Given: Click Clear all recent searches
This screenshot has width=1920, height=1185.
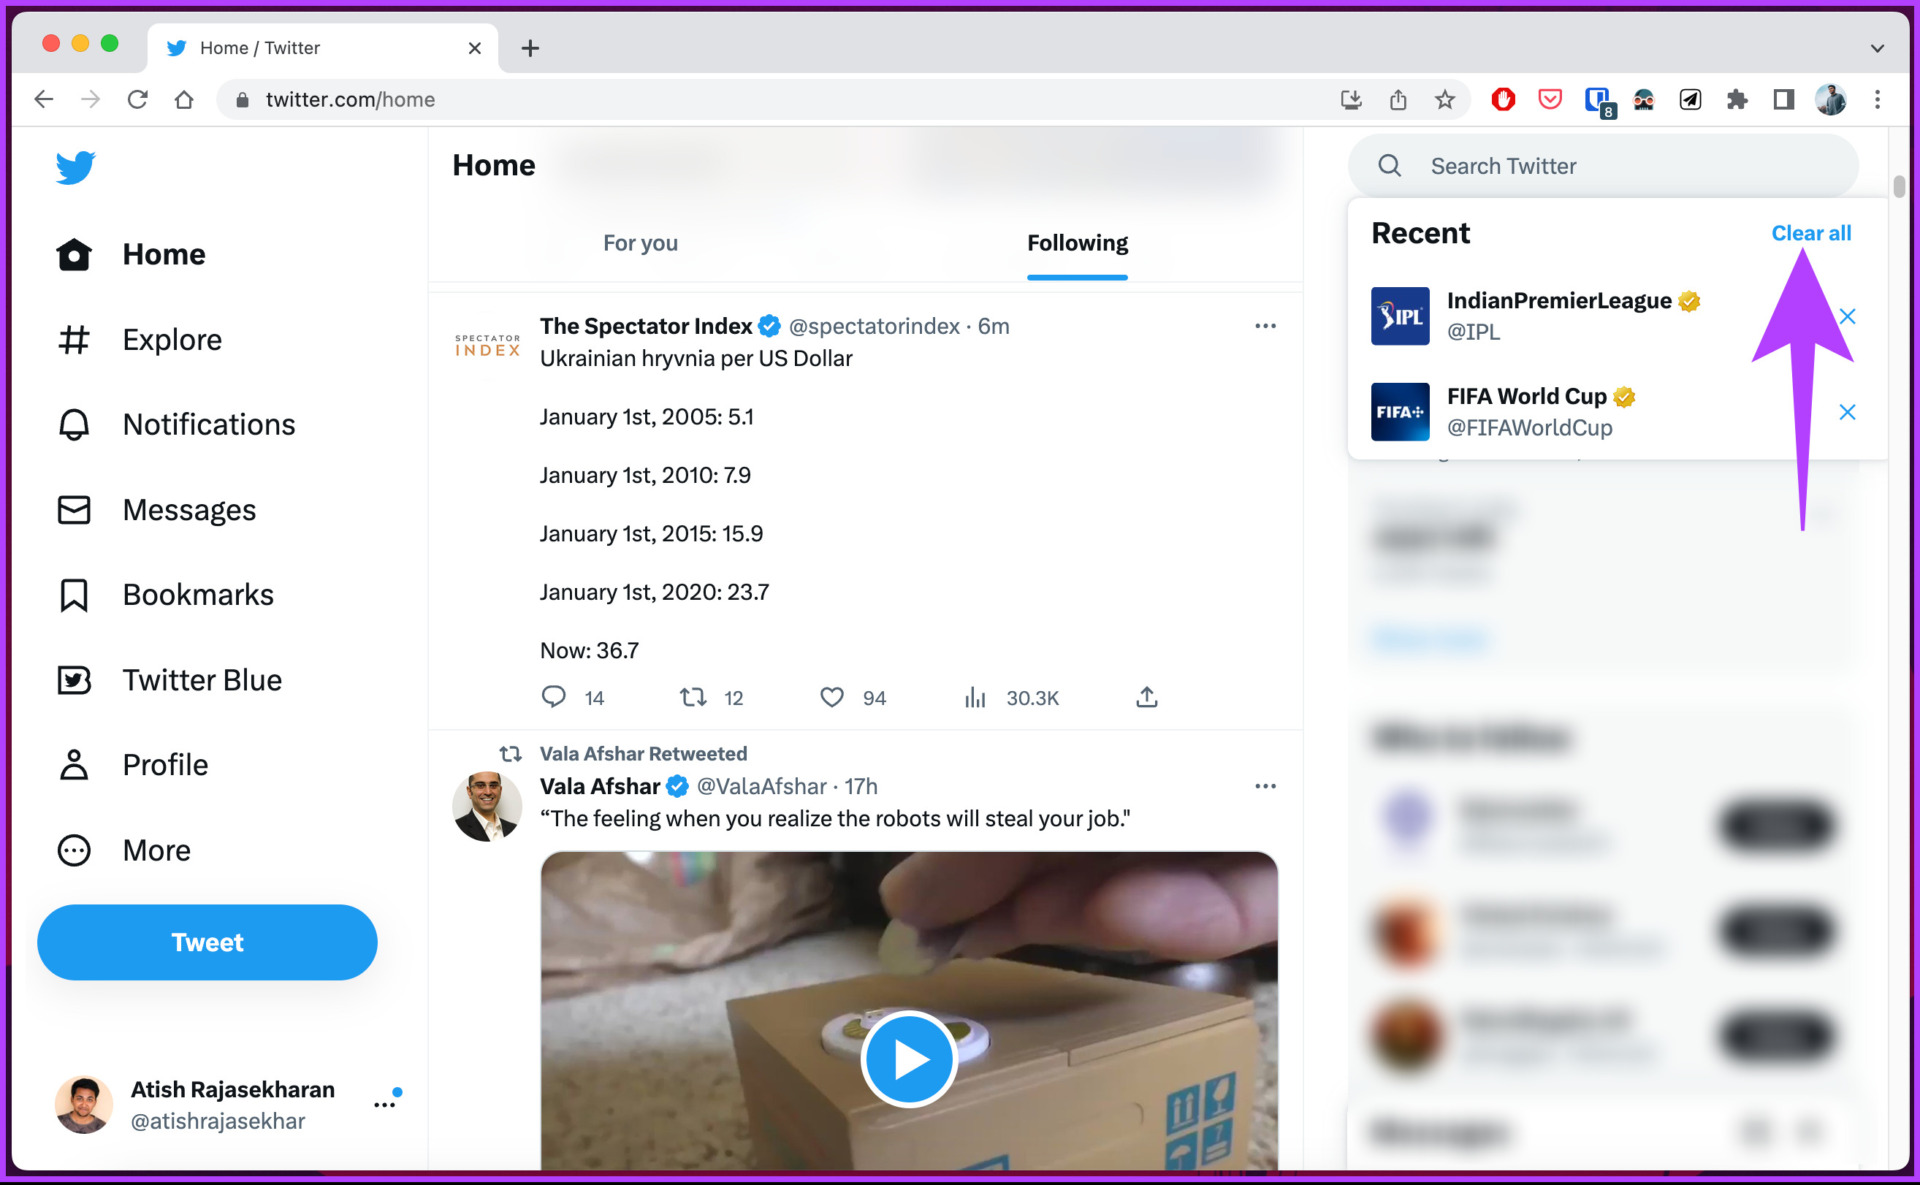Looking at the screenshot, I should 1811,233.
